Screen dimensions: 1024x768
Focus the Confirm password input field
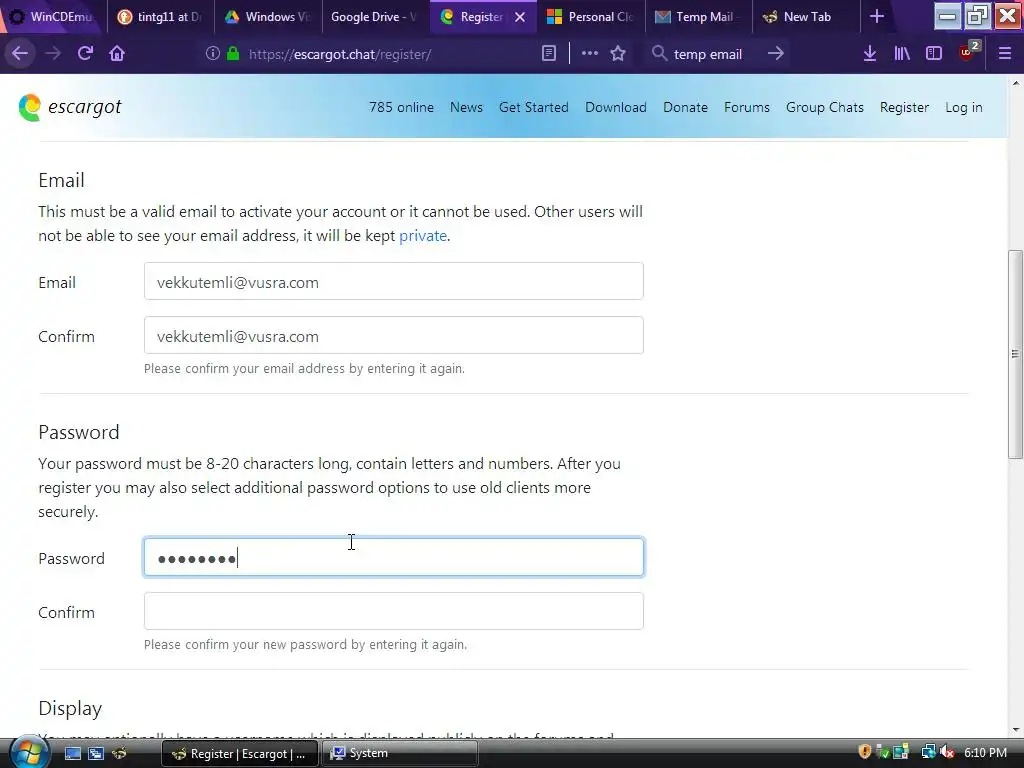pyautogui.click(x=394, y=611)
